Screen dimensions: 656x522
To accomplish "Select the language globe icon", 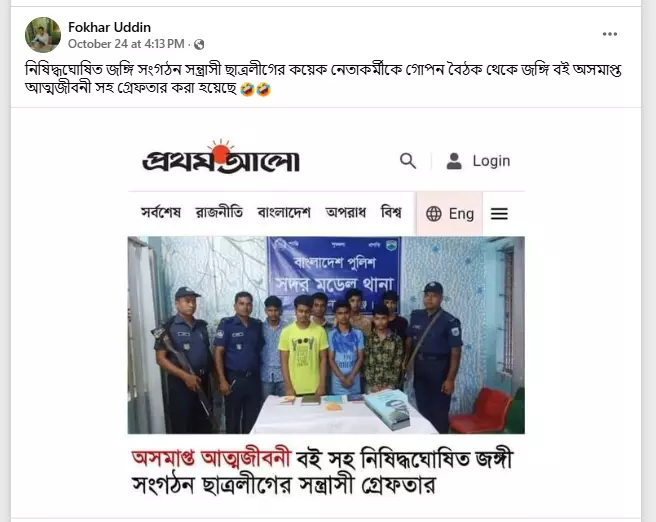I will (433, 214).
